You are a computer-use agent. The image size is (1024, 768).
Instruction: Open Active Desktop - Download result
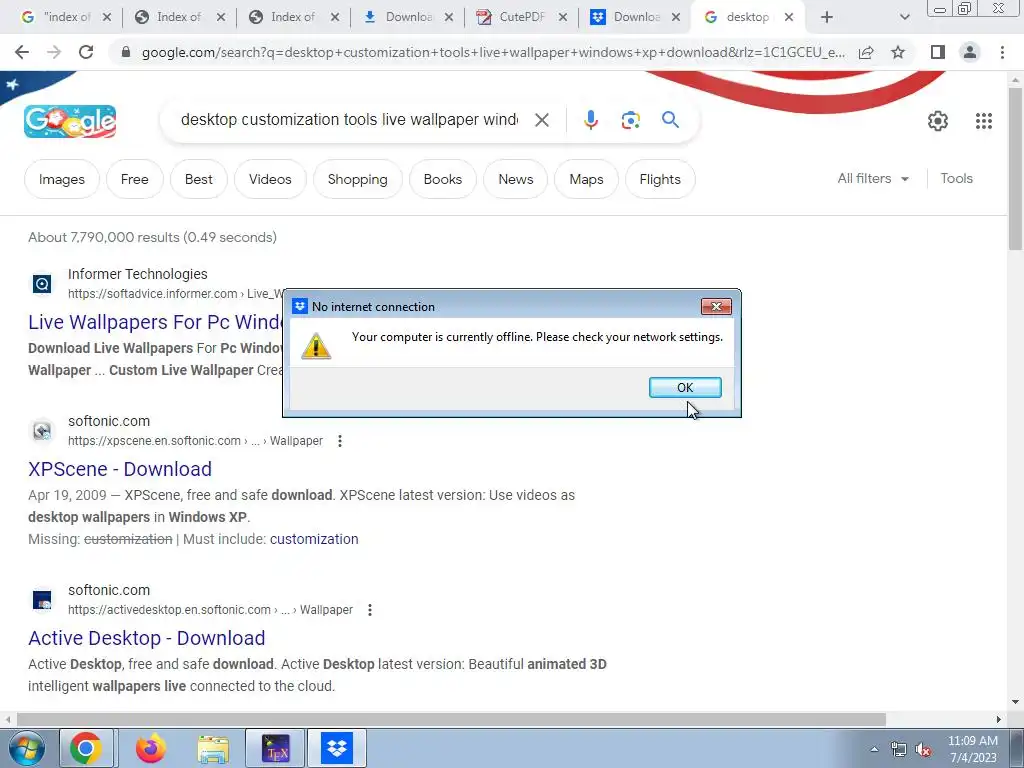pyautogui.click(x=147, y=638)
